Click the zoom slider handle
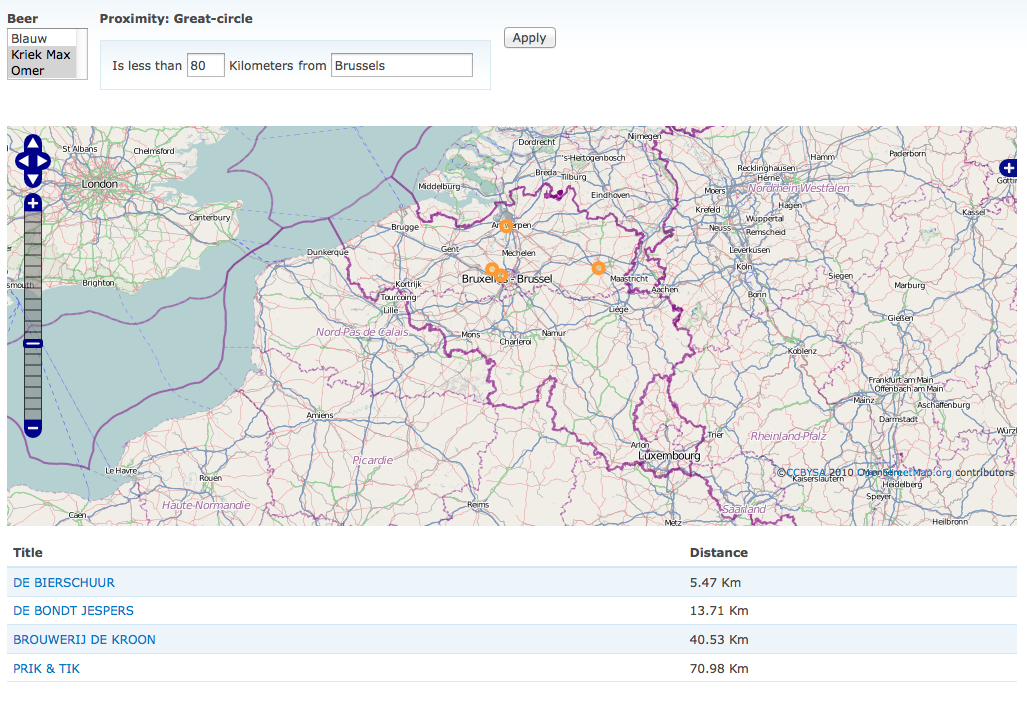1027x704 pixels. 33,343
